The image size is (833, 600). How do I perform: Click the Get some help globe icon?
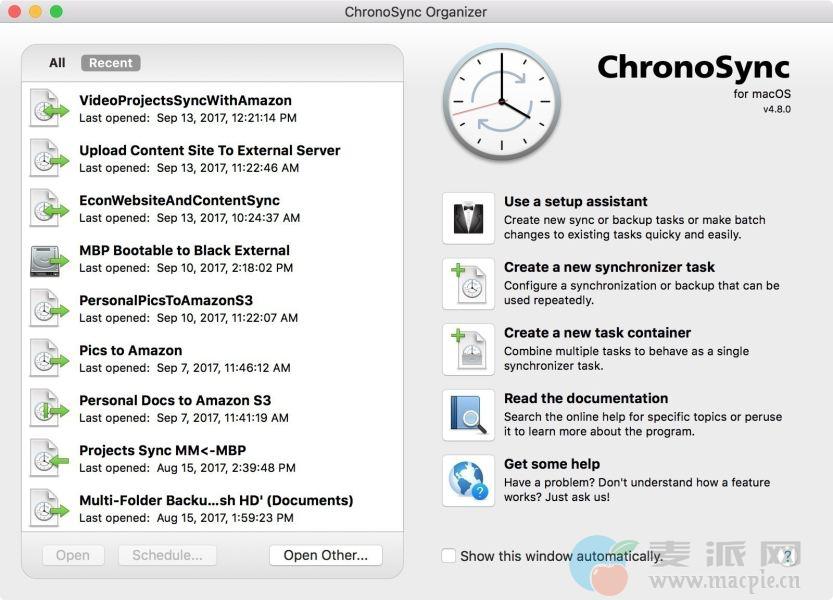468,480
